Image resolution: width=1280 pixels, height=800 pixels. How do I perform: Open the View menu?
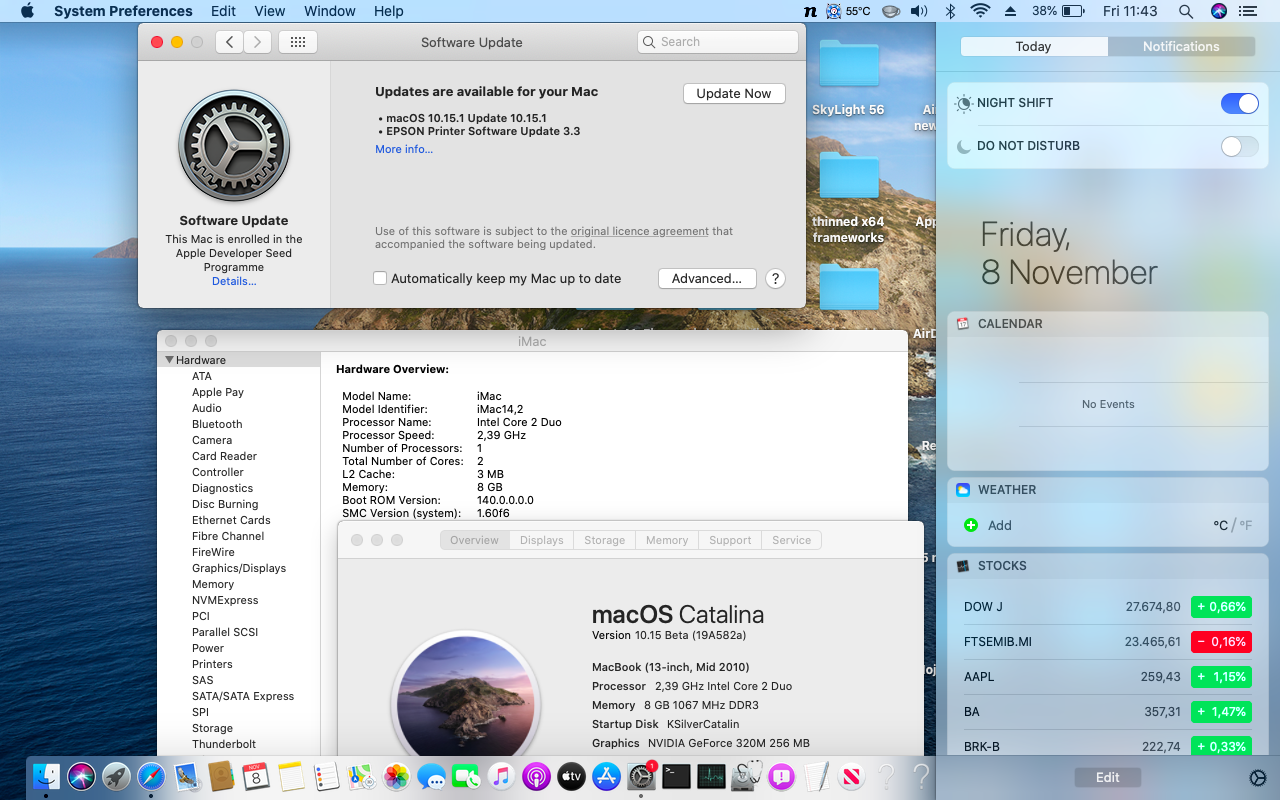[x=270, y=11]
